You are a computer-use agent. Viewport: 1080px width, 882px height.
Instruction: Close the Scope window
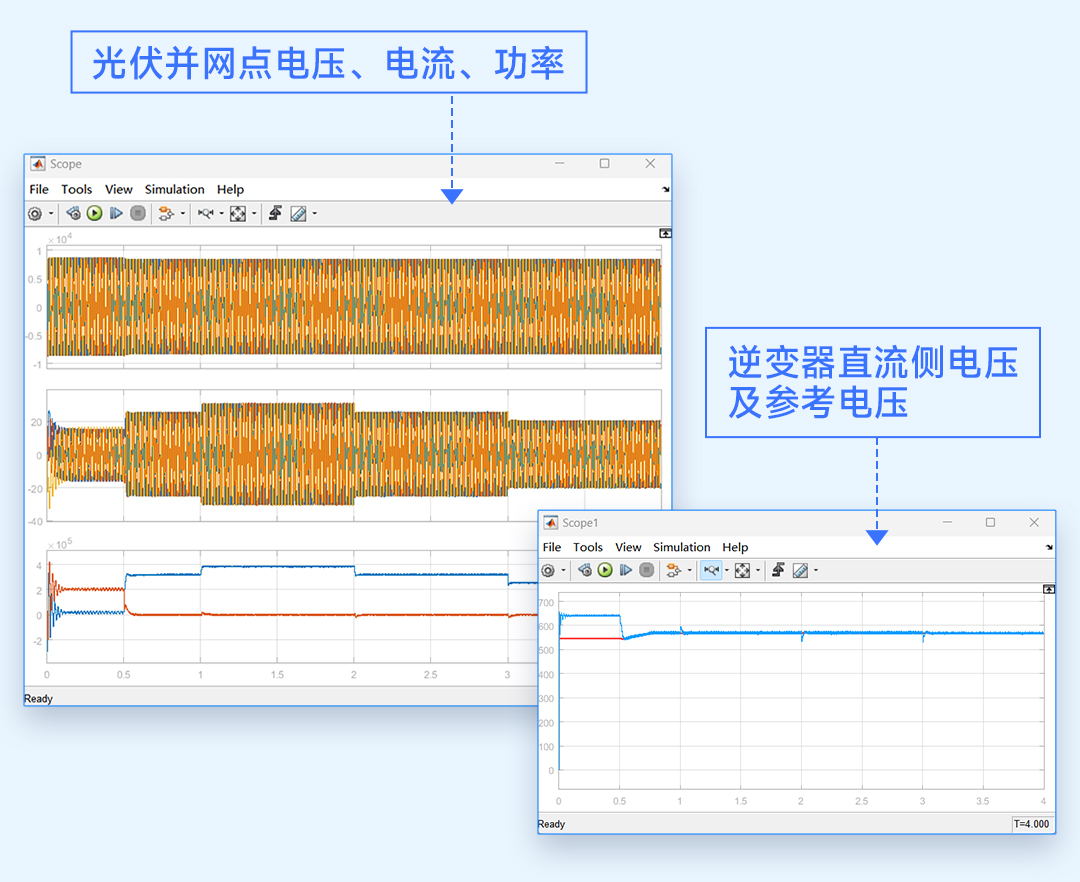point(650,163)
